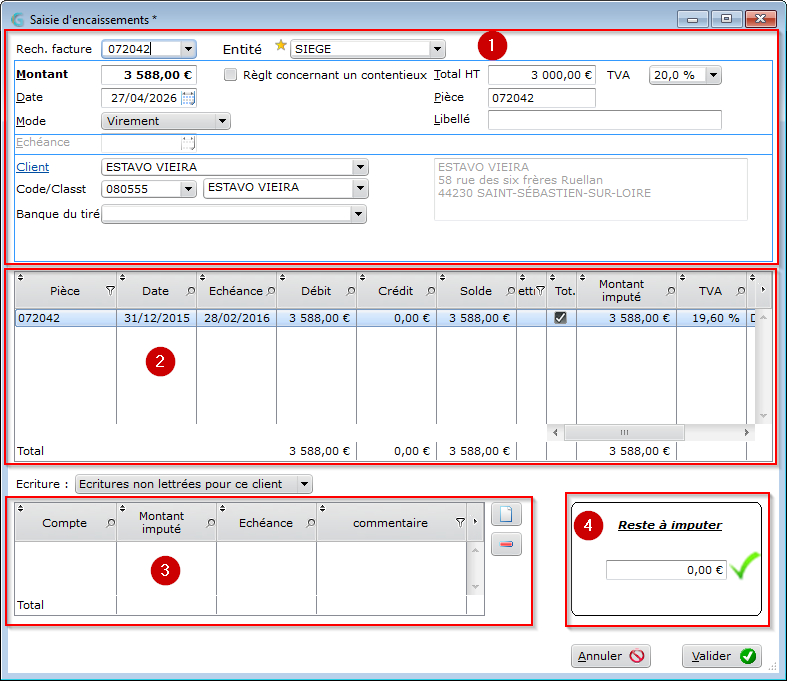The height and width of the screenshot is (681, 787).
Task: Open the Client link
Action: pos(33,167)
